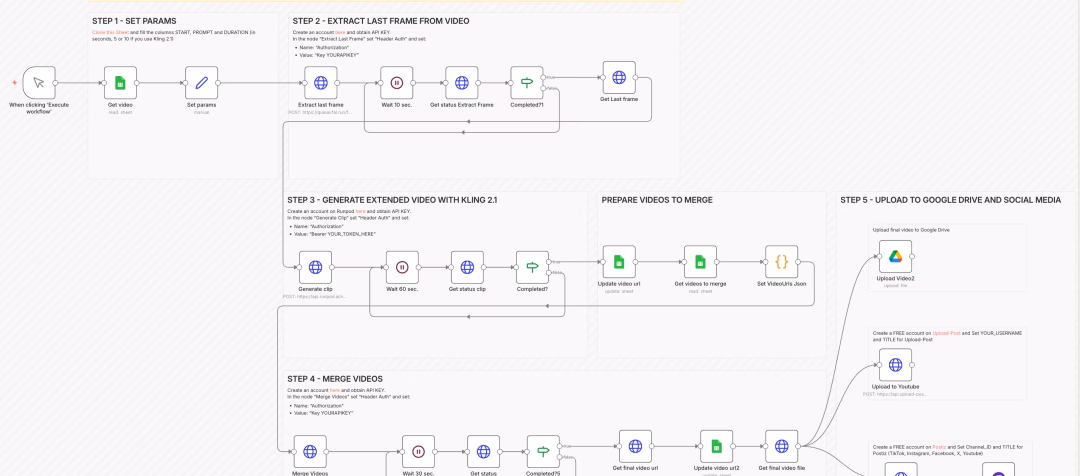Open the 'Update video url' sheet node
Screen dimensions: 1080x476
click(x=619, y=262)
